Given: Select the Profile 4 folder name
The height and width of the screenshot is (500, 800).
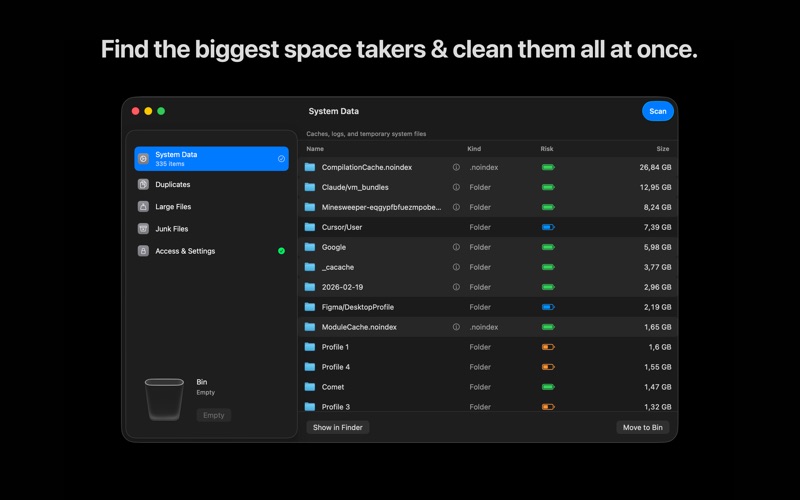Looking at the screenshot, I should click(x=336, y=367).
